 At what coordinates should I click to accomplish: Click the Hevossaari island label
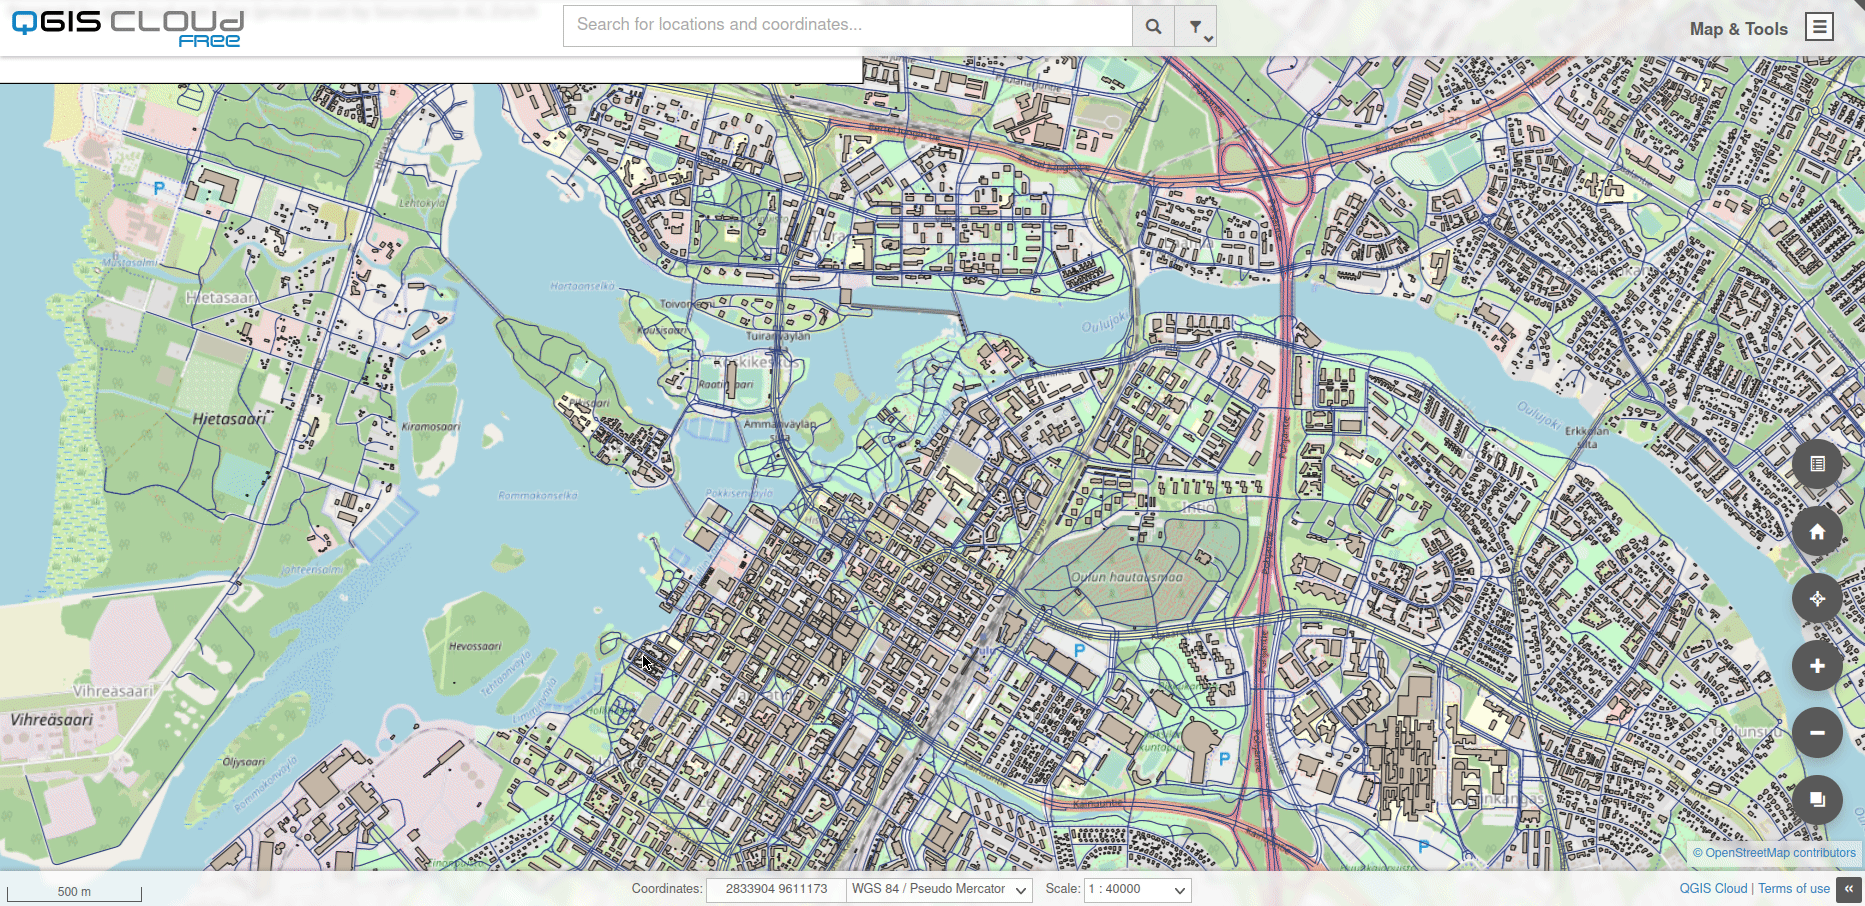point(475,646)
